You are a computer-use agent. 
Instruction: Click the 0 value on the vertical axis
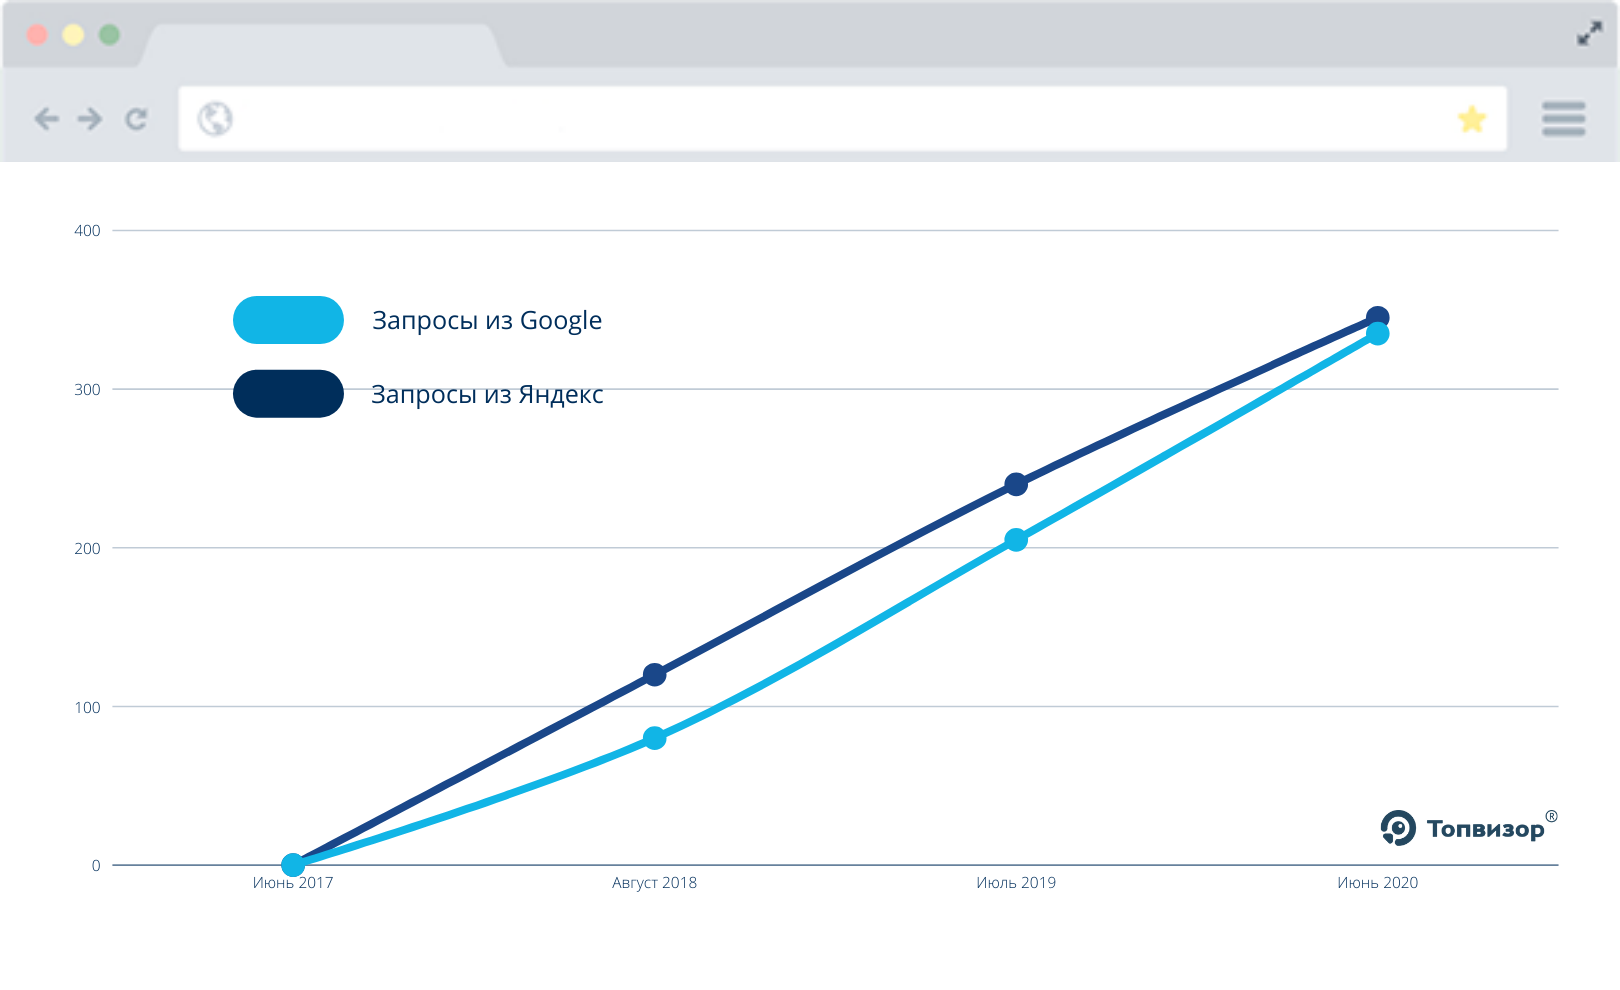[96, 866]
